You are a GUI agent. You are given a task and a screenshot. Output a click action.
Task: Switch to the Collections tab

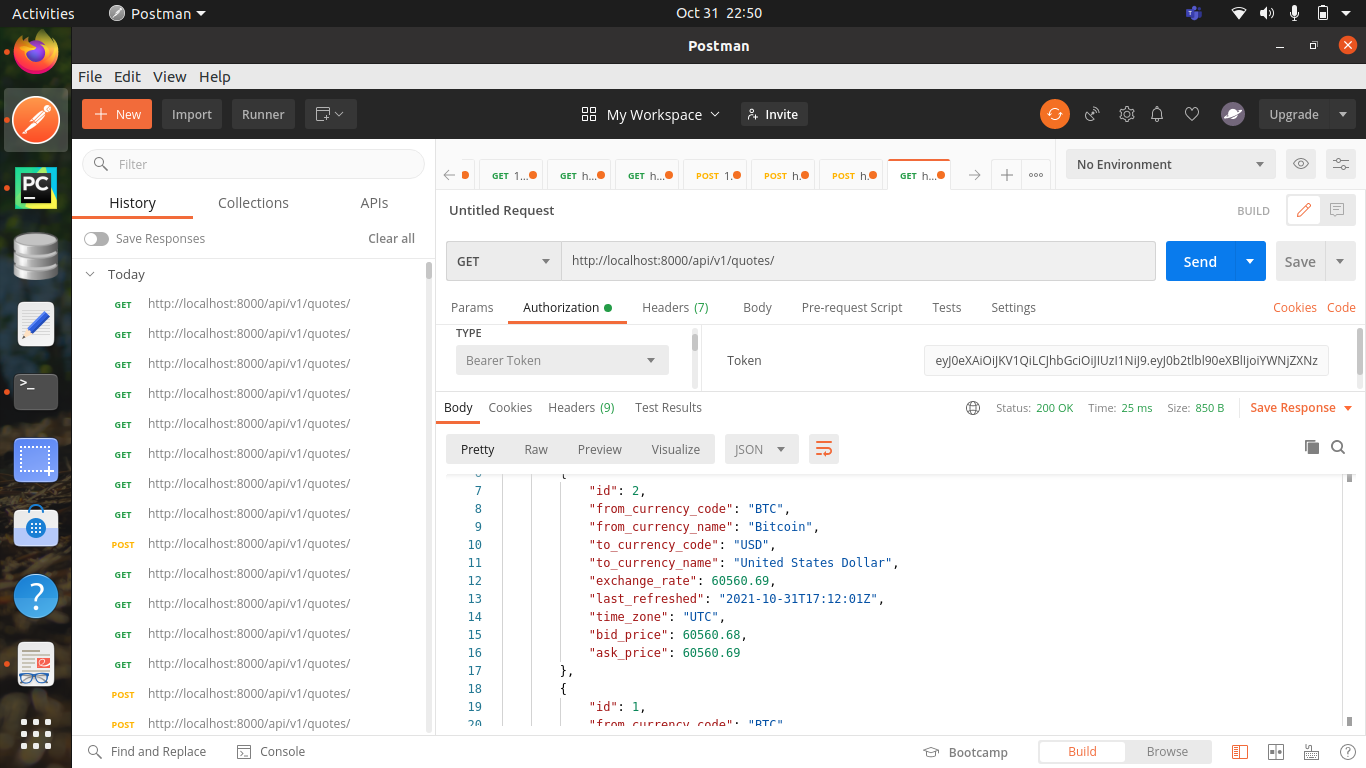(x=252, y=202)
